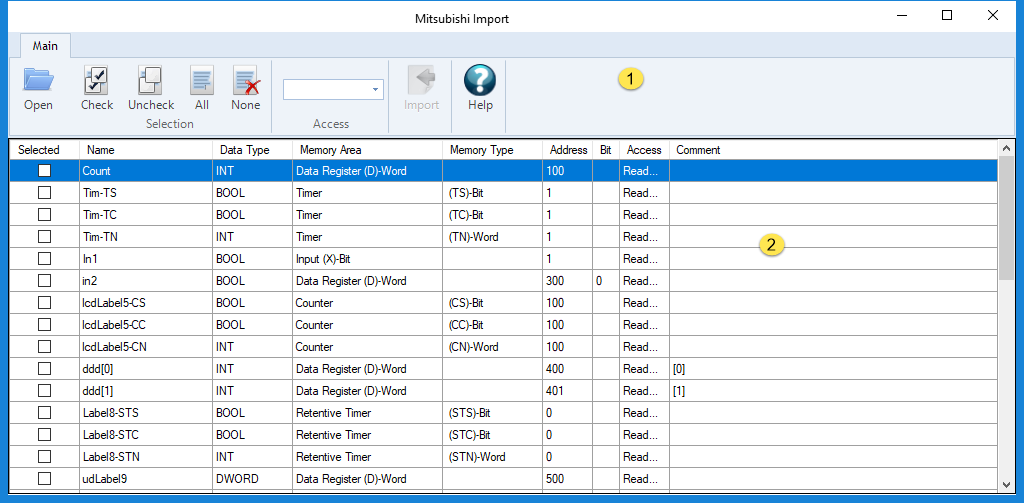
Task: Click the None selection icon
Action: [x=246, y=81]
